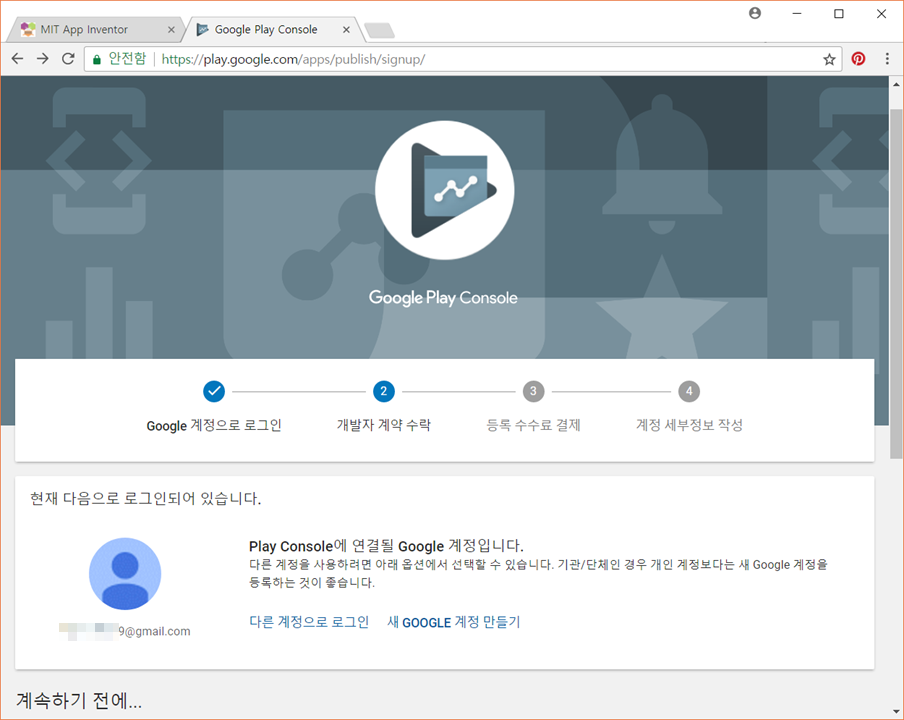Viewport: 904px width, 720px height.
Task: Click the blue account avatar picture
Action: [125, 574]
